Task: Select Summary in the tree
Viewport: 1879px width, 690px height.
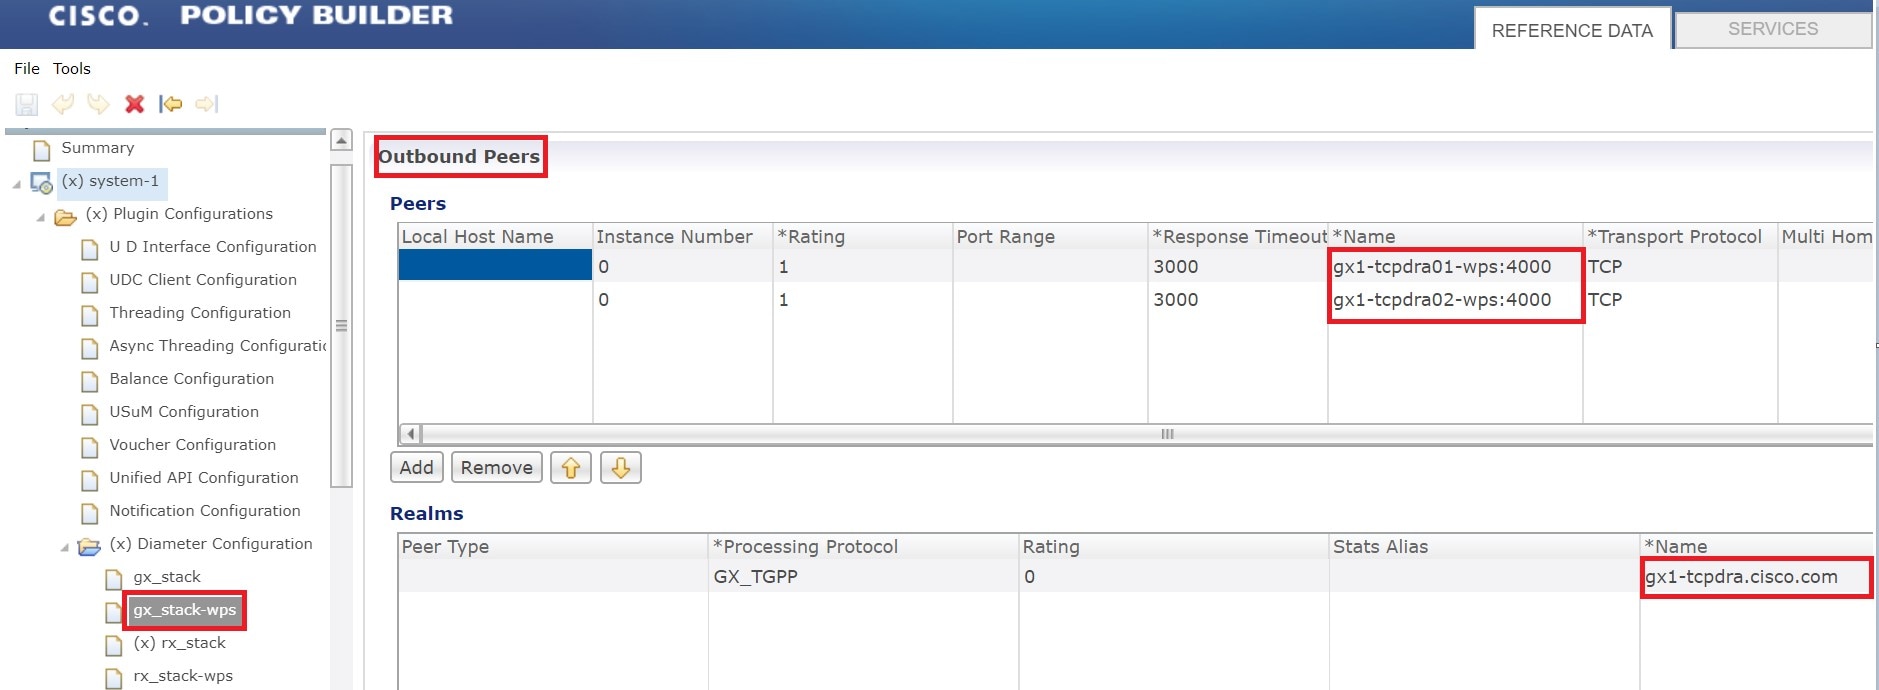Action: click(x=98, y=148)
